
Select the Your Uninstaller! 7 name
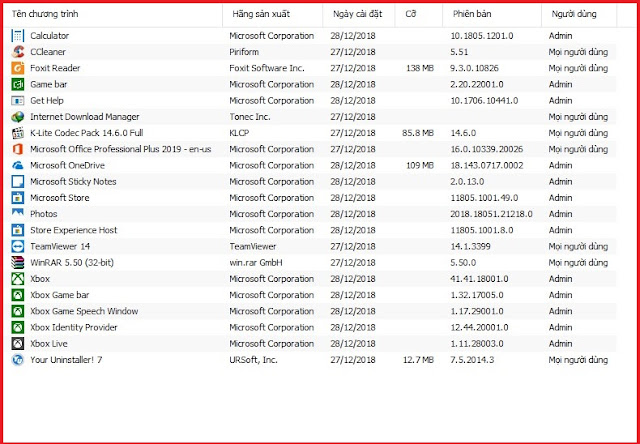pyautogui.click(x=66, y=360)
